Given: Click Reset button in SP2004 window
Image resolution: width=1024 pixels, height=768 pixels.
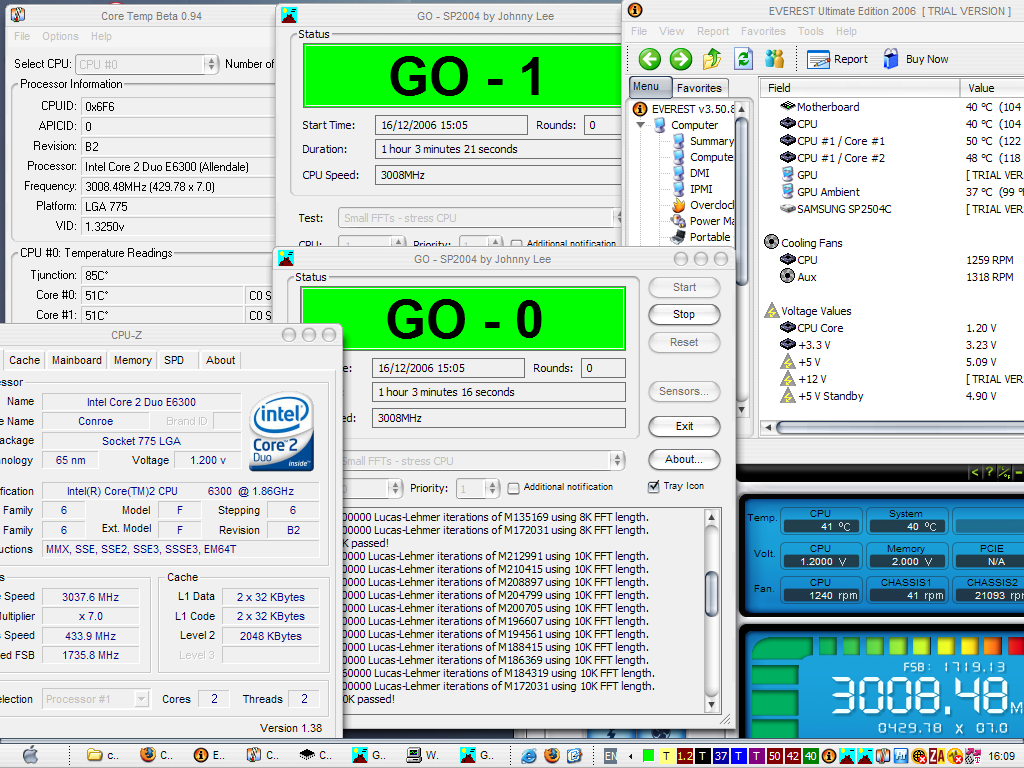Looking at the screenshot, I should (684, 342).
